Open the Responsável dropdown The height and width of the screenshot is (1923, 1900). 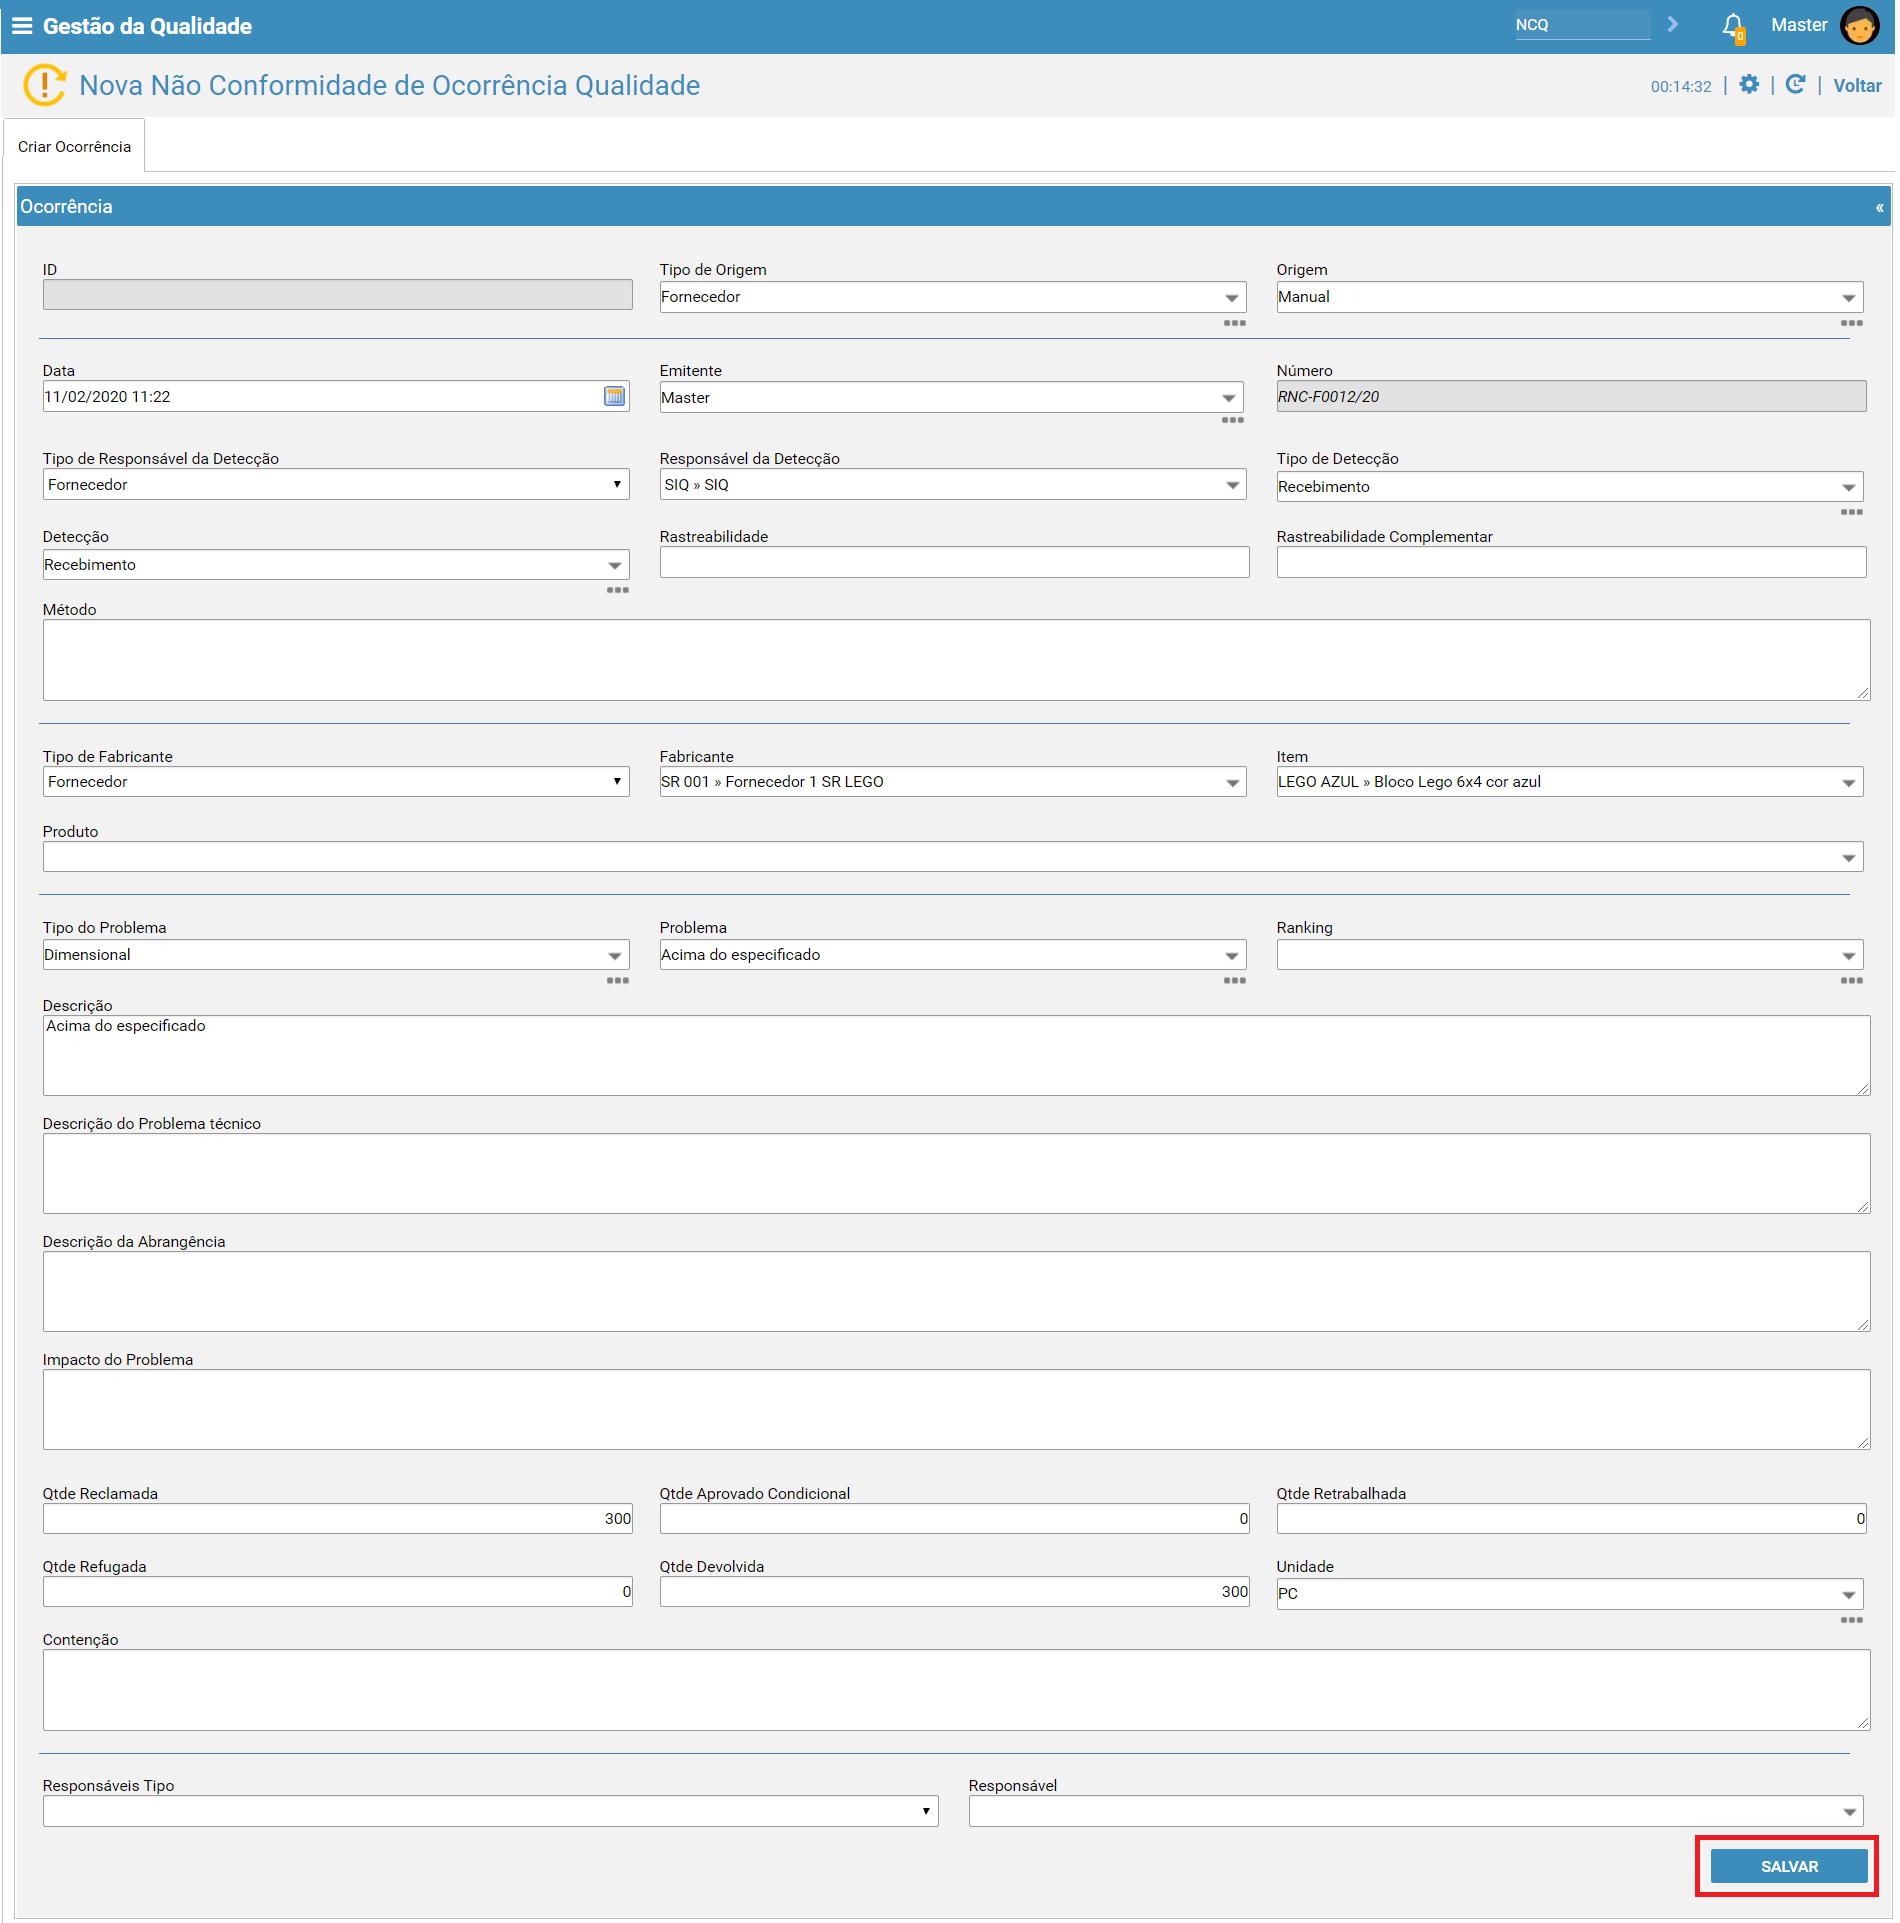pyautogui.click(x=1416, y=1811)
